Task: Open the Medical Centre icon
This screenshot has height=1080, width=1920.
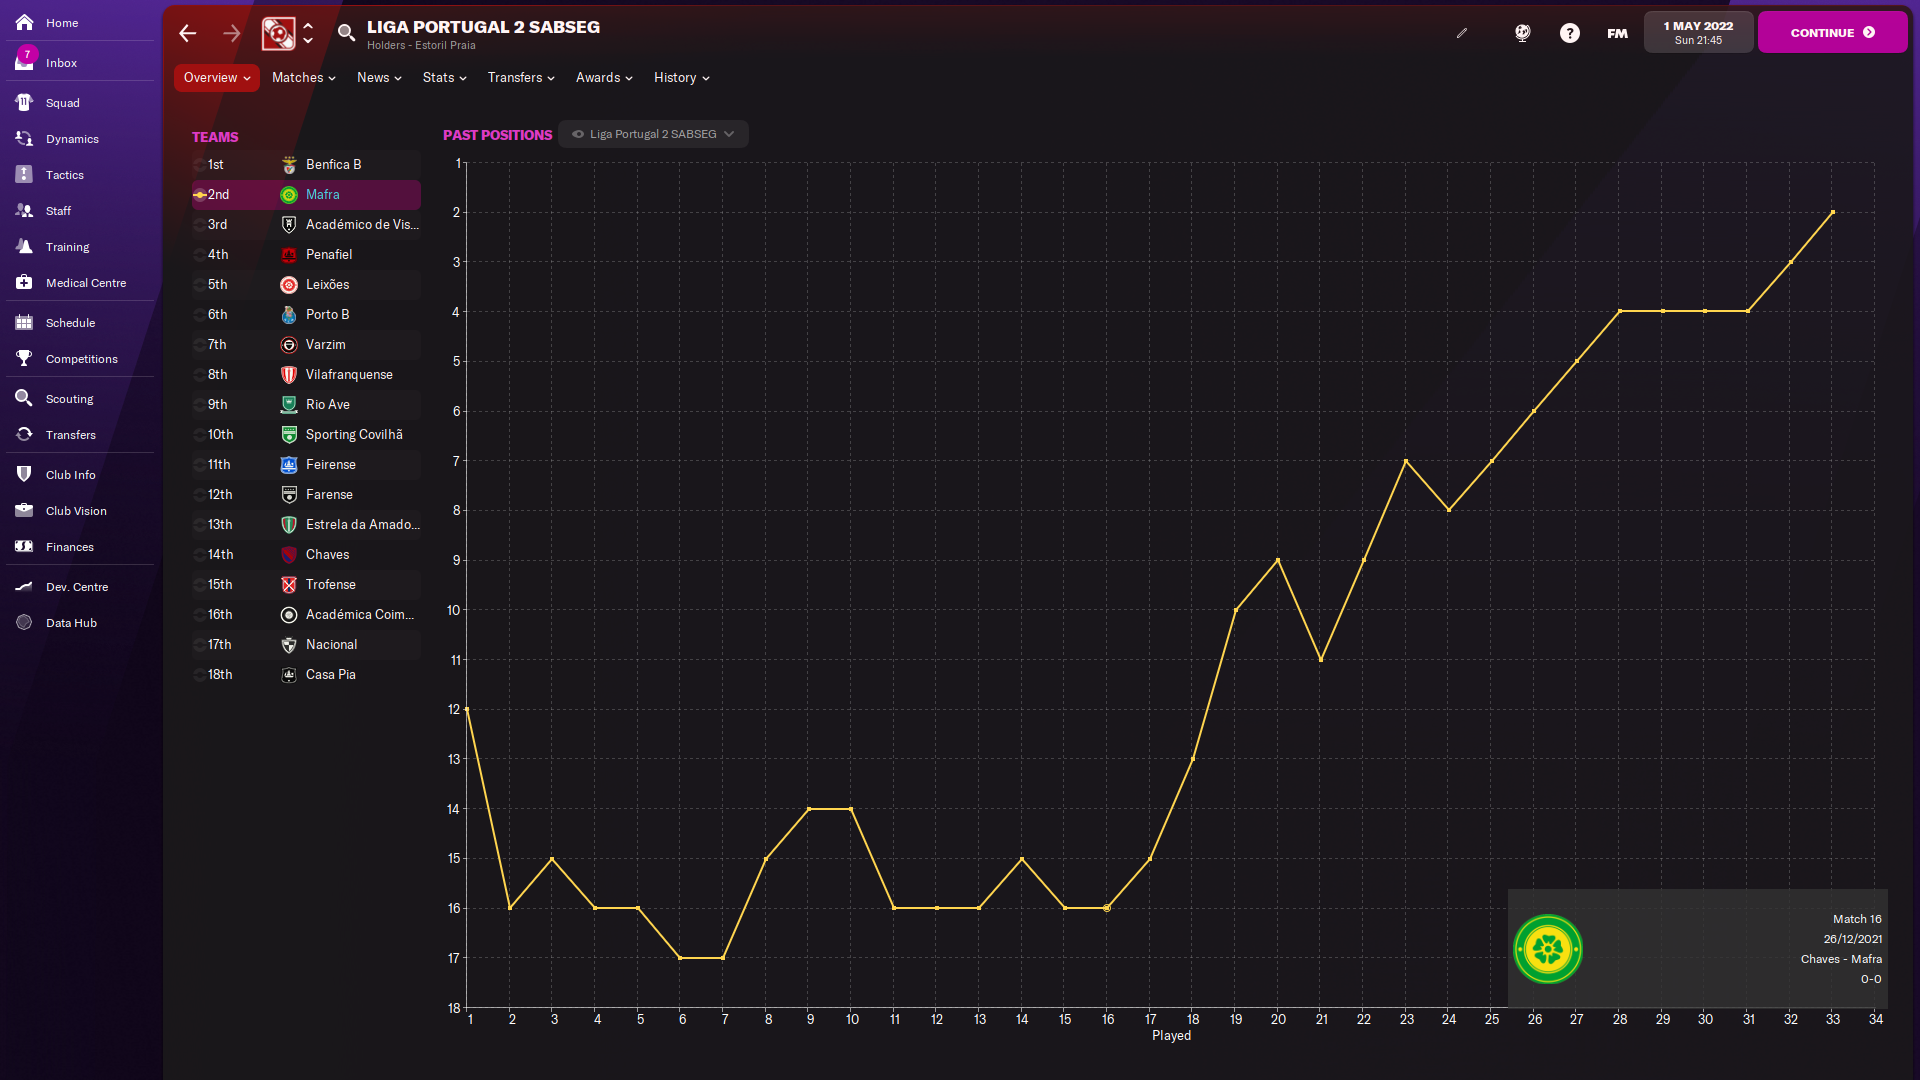Action: pyautogui.click(x=25, y=283)
